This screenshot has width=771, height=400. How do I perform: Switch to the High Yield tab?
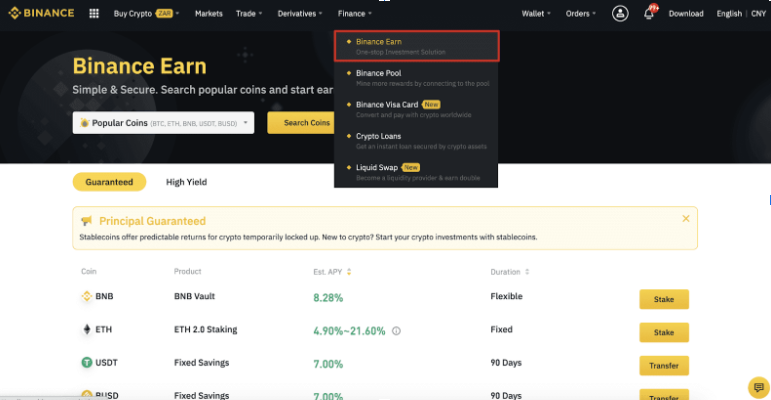186,182
